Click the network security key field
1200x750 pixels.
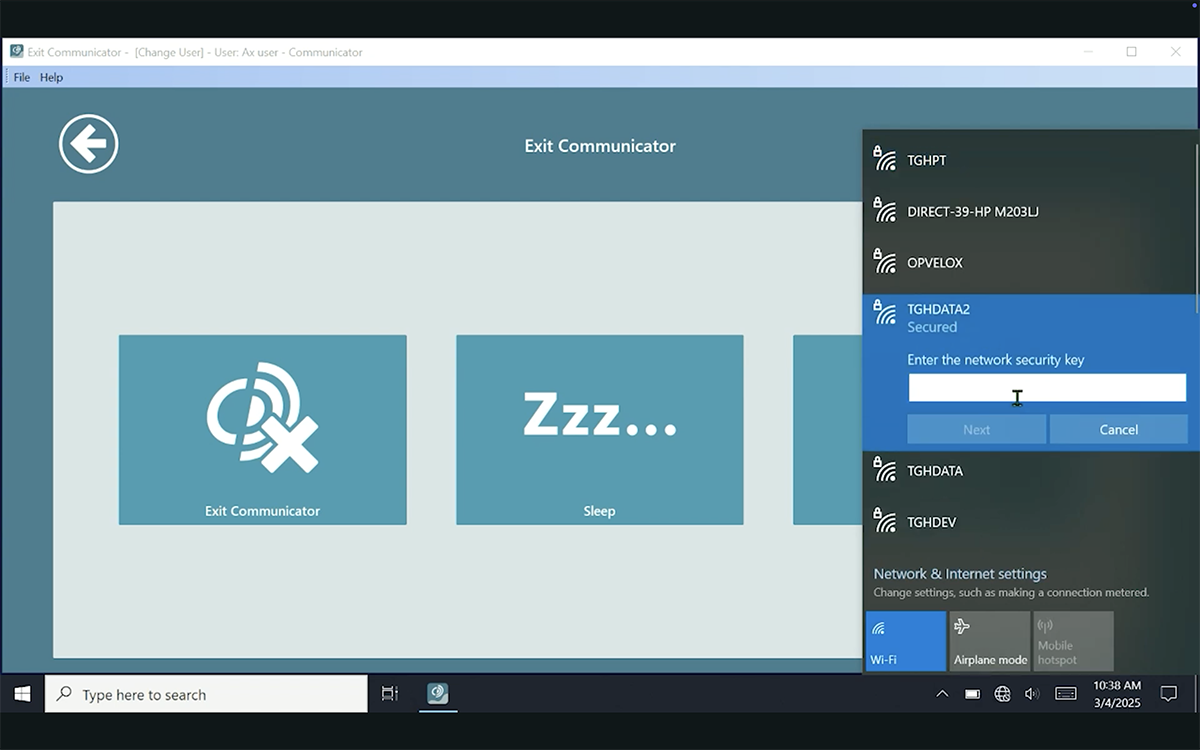[x=1046, y=388]
